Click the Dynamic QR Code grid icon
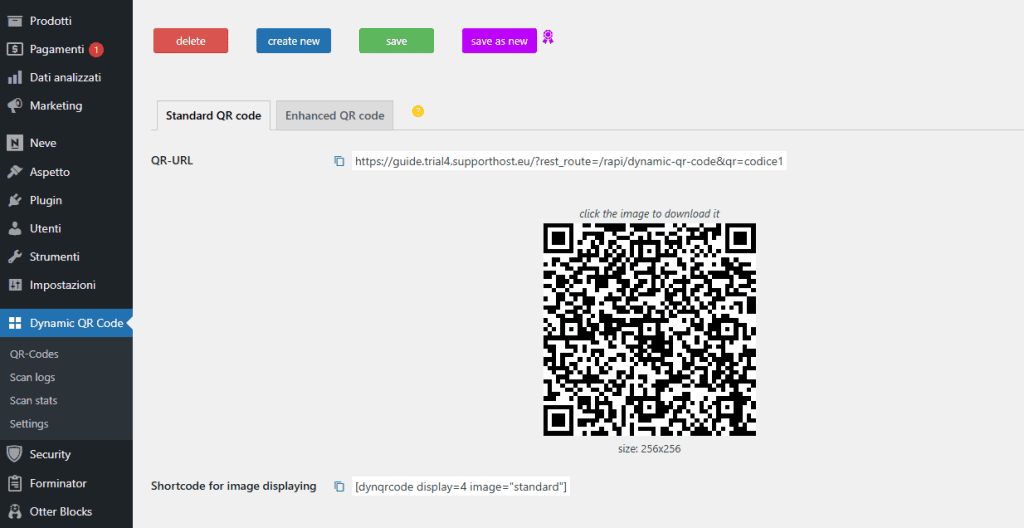Screen dimensions: 1024x528 pos(14,323)
